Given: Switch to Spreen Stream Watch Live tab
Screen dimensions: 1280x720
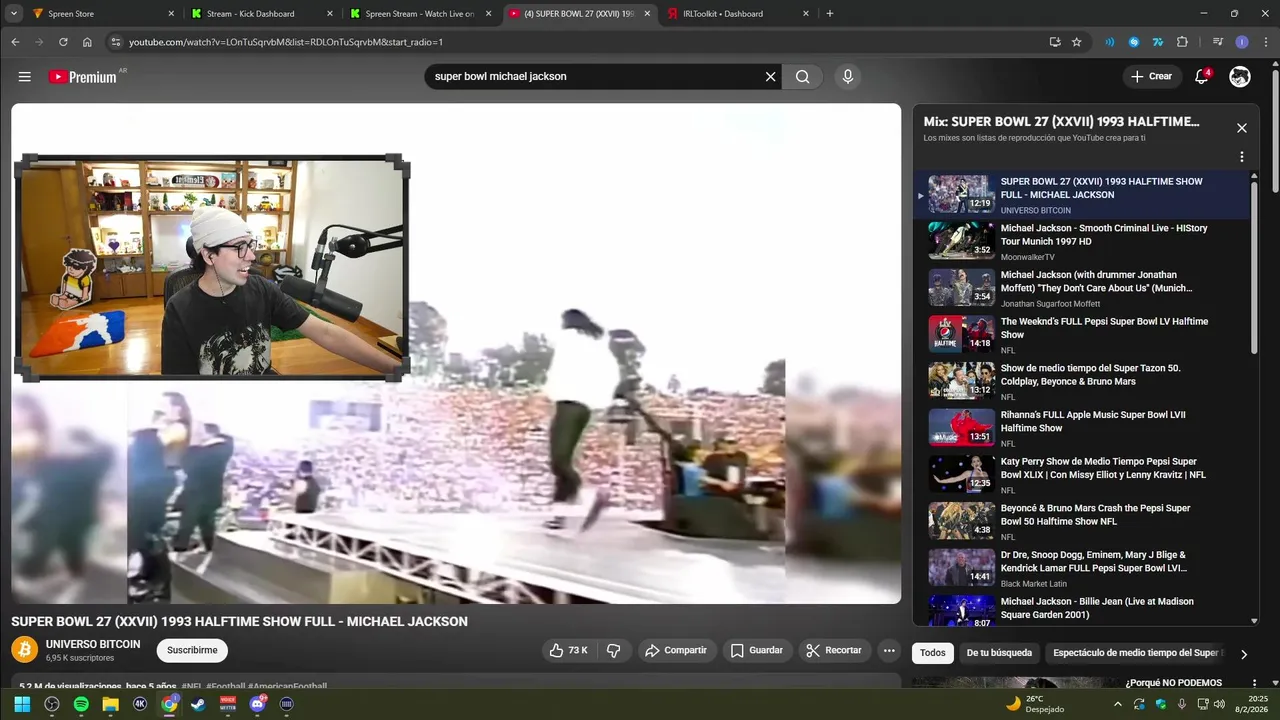Looking at the screenshot, I should (x=420, y=14).
